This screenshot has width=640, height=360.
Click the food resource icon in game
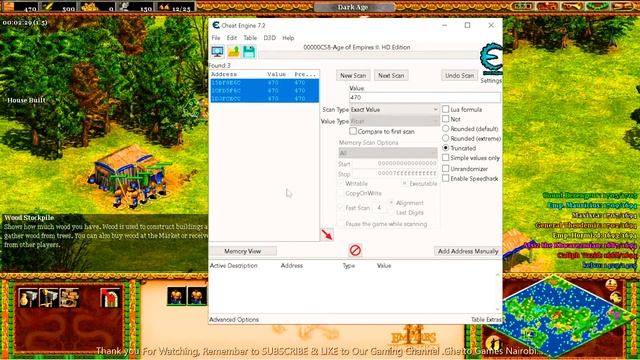click(x=47, y=7)
